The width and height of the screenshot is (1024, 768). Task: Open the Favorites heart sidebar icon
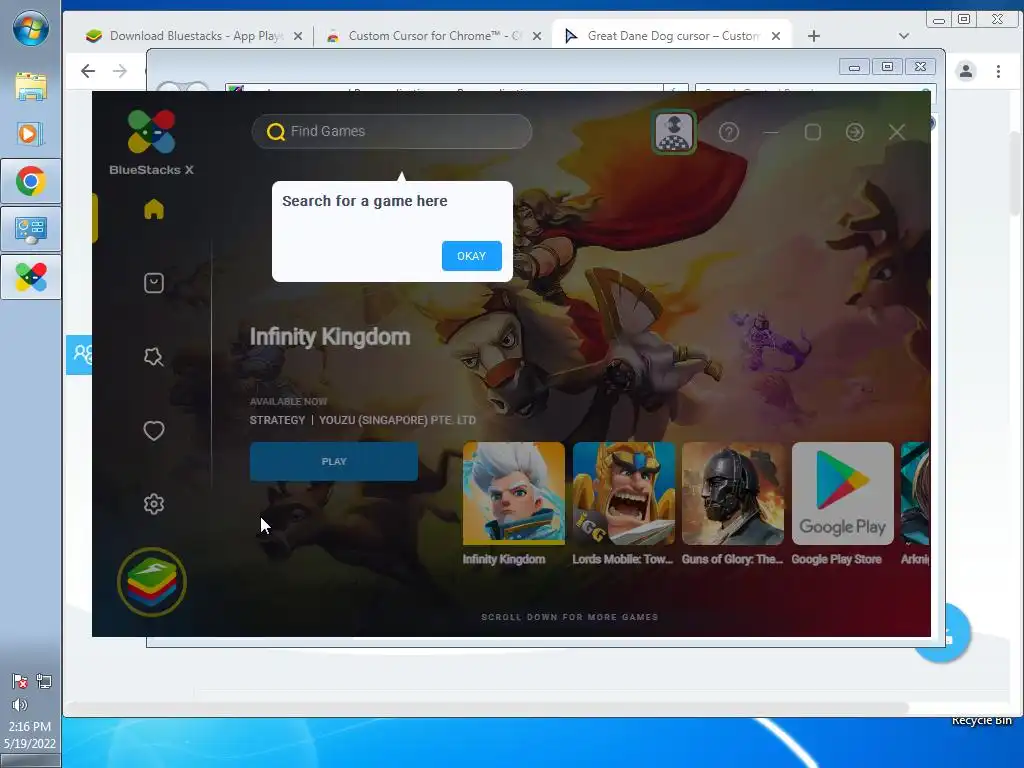click(x=154, y=430)
